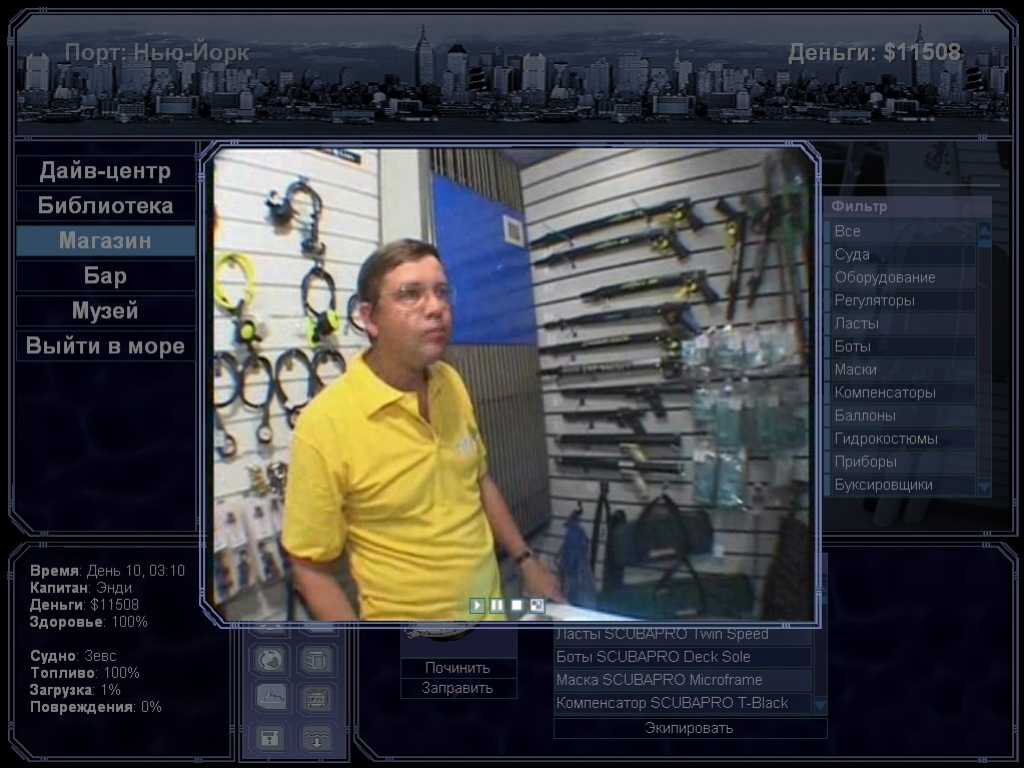This screenshot has width=1024, height=768.
Task: Pause the shopkeeper video
Action: coord(497,605)
